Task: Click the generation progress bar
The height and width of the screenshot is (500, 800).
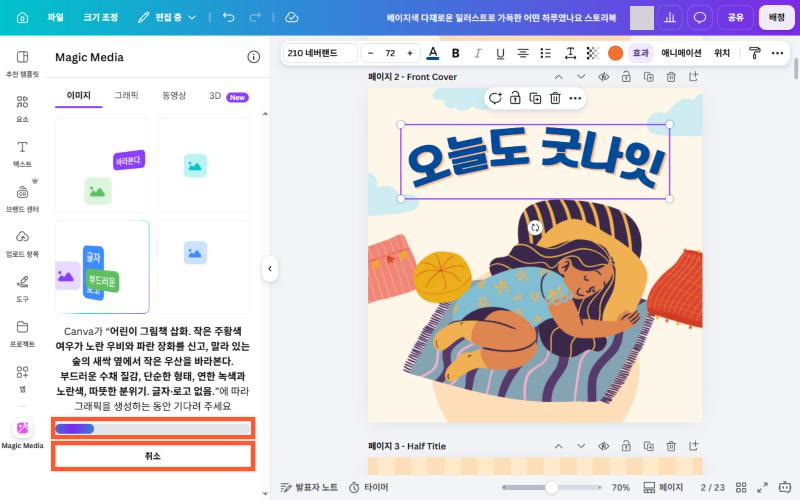Action: tap(153, 429)
